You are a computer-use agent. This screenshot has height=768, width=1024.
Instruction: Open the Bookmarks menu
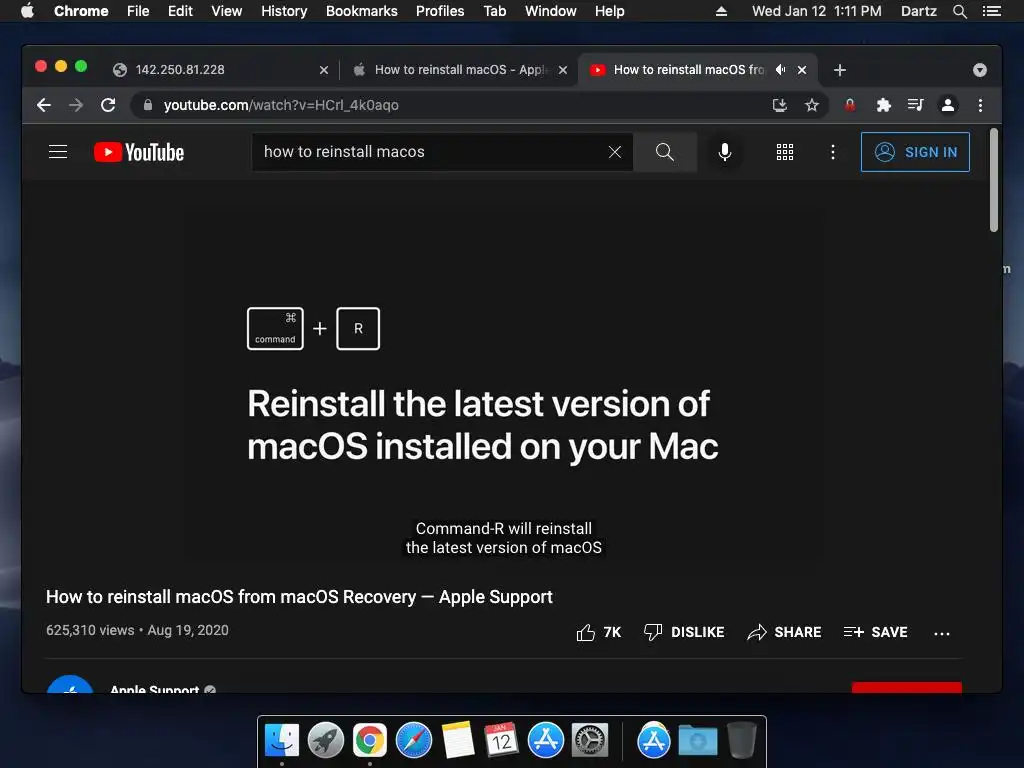[361, 11]
